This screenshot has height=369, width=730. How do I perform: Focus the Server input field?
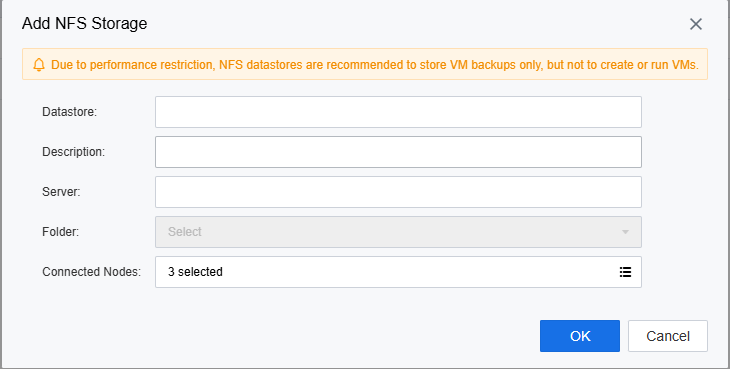398,192
